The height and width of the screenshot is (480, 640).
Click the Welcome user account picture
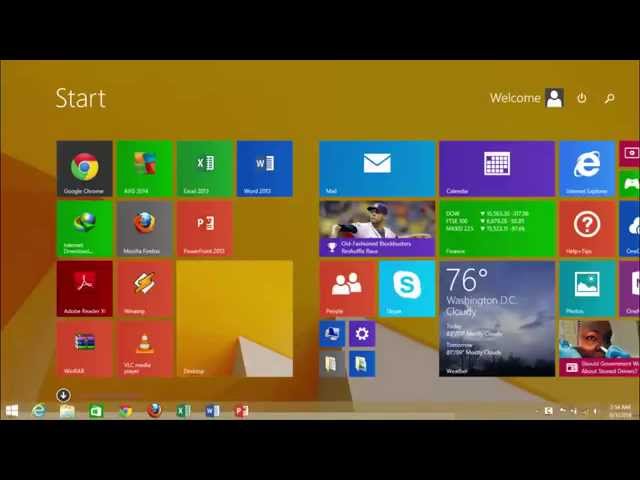click(554, 98)
